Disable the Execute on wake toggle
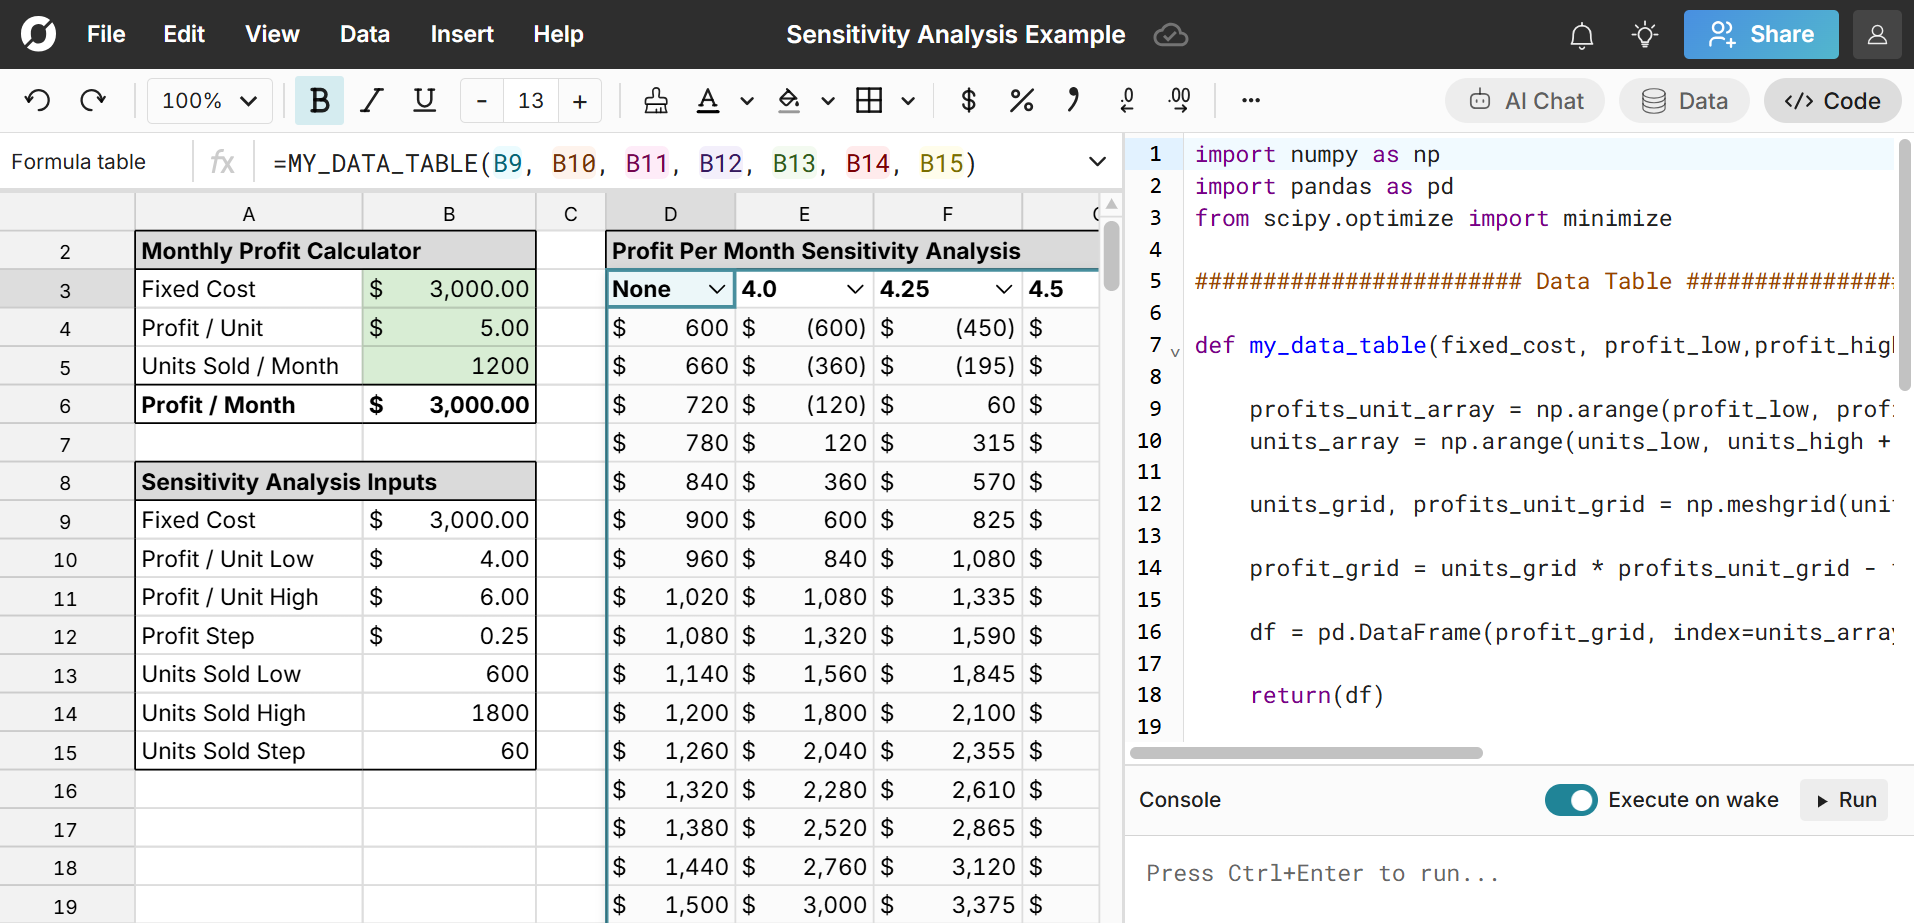Viewport: 1914px width, 923px height. coord(1571,800)
